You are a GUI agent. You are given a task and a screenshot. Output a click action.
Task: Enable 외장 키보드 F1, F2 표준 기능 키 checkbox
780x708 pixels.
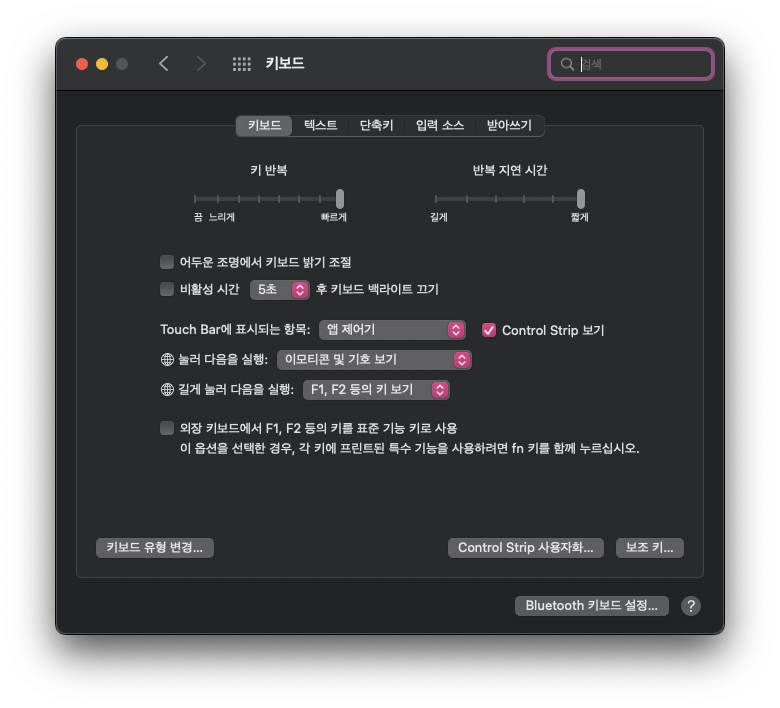coord(167,428)
